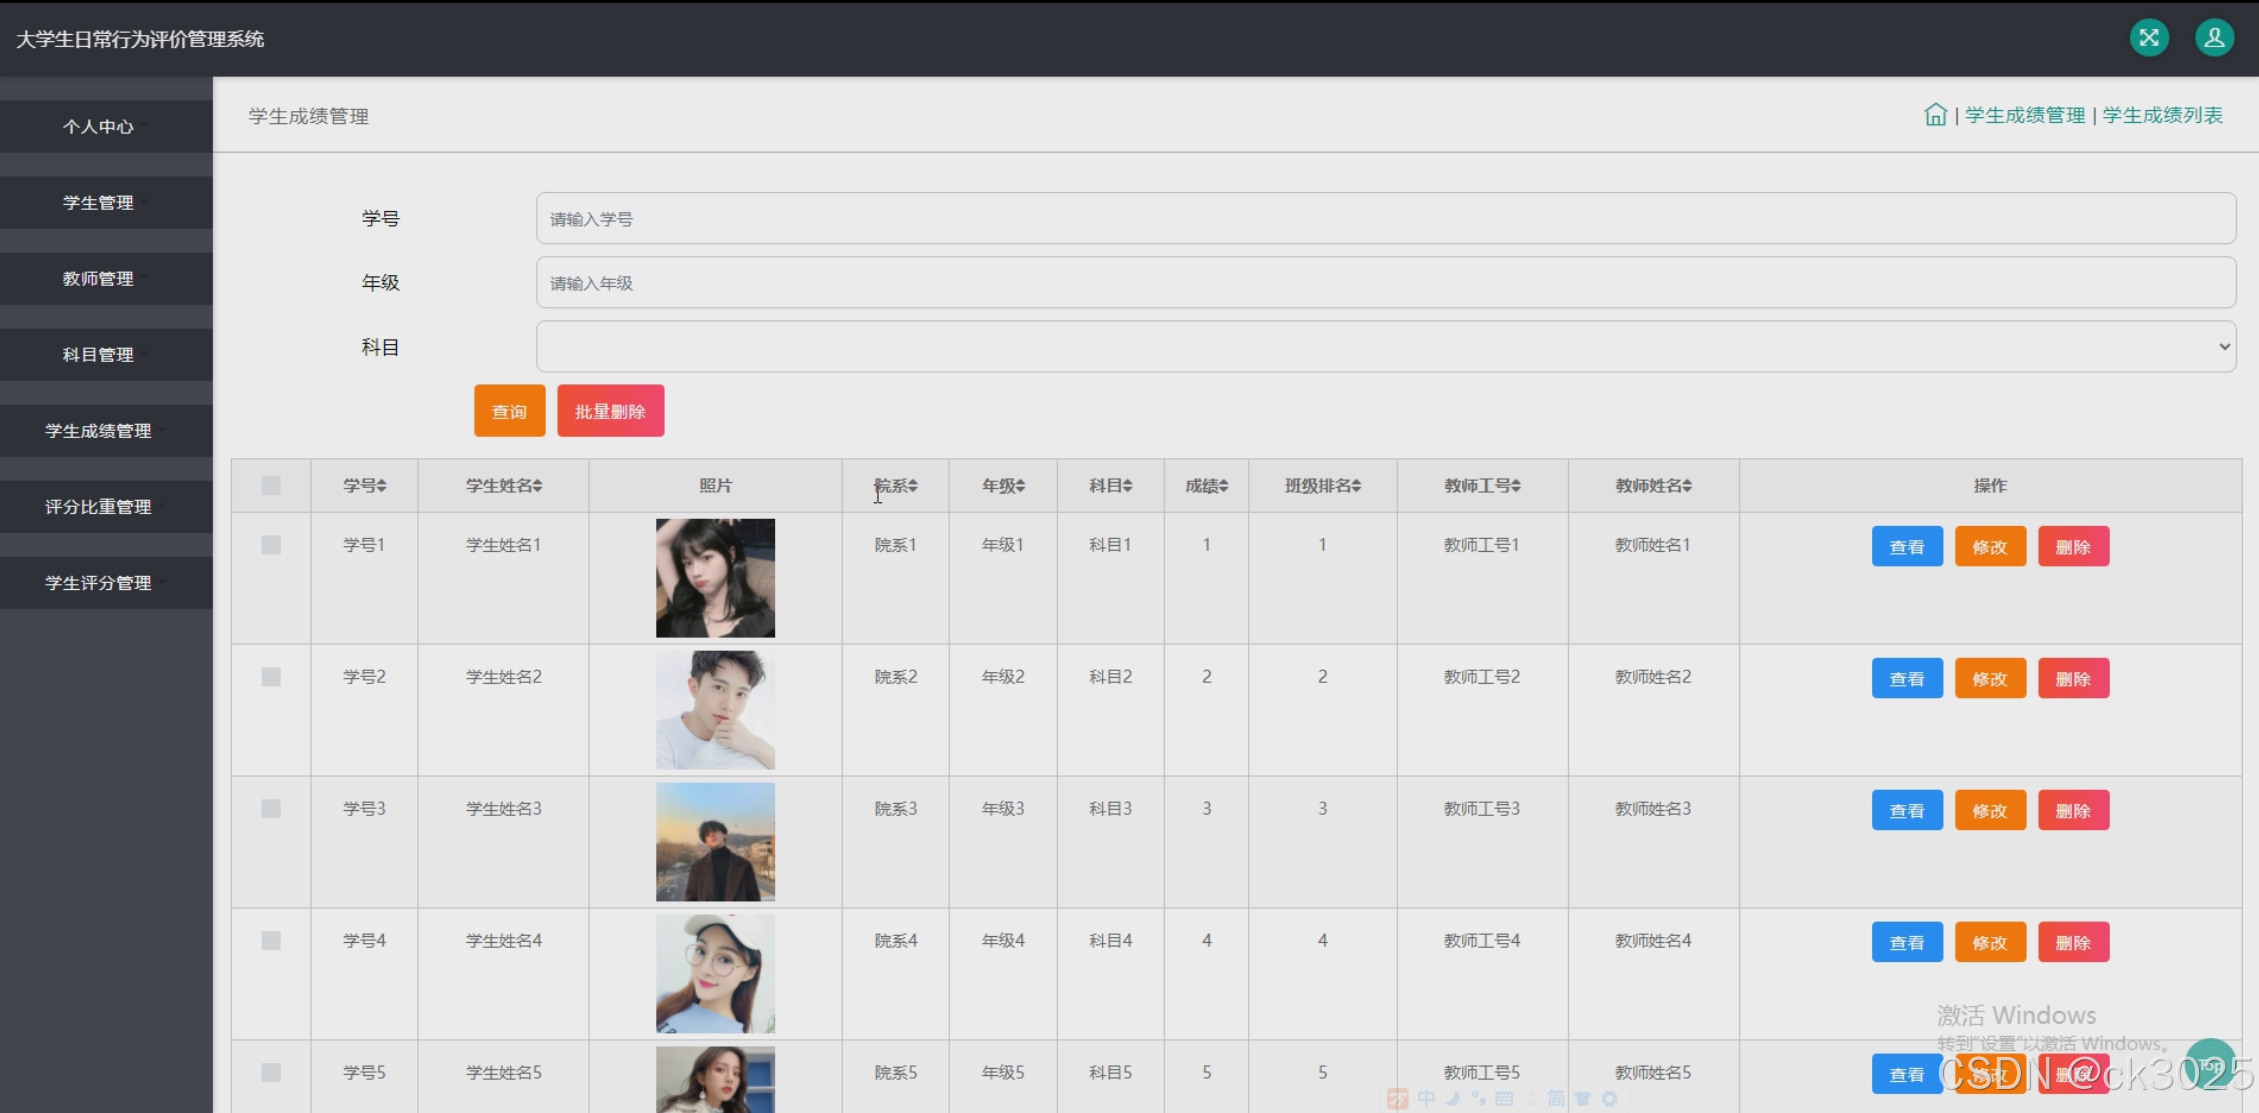
Task: Check the checkbox for row 学号1
Action: (271, 545)
